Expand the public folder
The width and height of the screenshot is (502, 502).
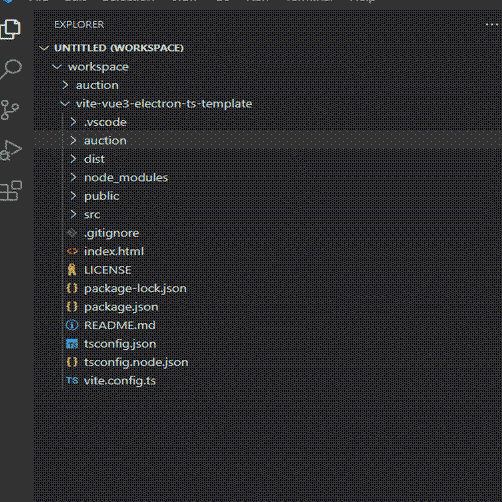(x=73, y=196)
